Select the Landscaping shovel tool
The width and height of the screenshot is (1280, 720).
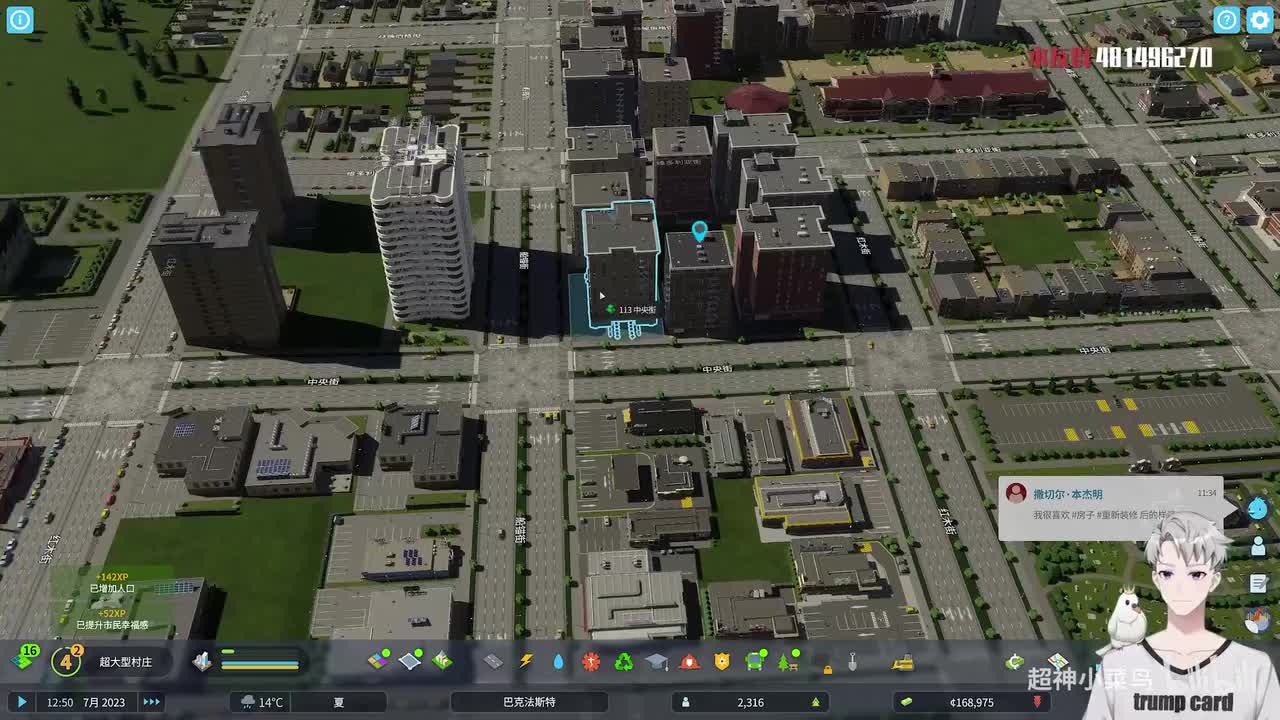click(853, 661)
